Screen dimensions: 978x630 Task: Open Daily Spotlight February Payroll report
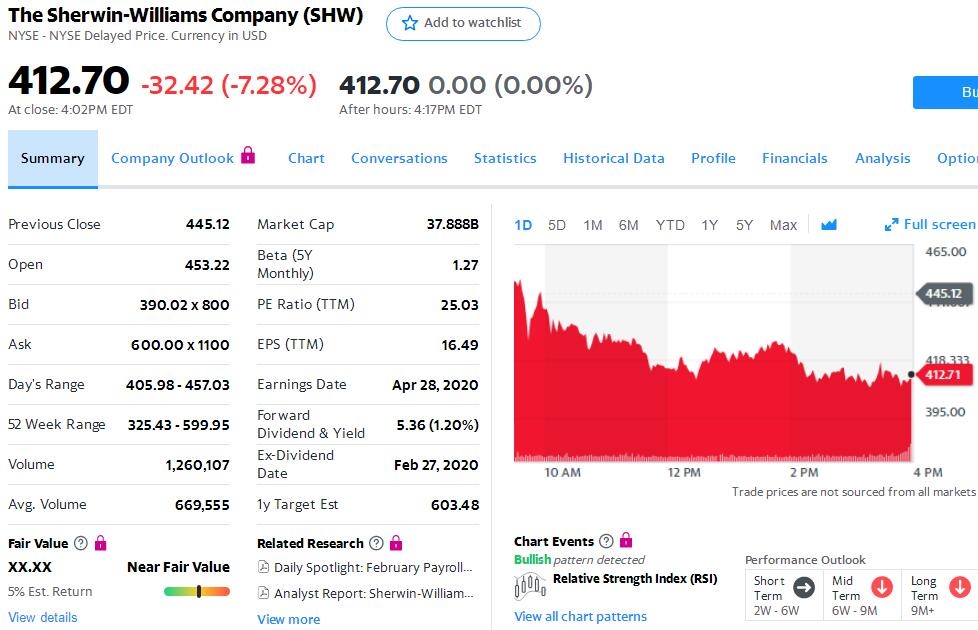365,567
